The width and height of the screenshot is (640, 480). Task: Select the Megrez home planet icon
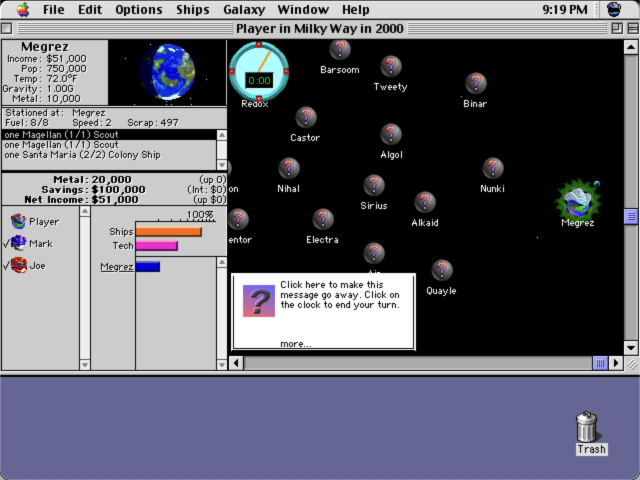[578, 201]
